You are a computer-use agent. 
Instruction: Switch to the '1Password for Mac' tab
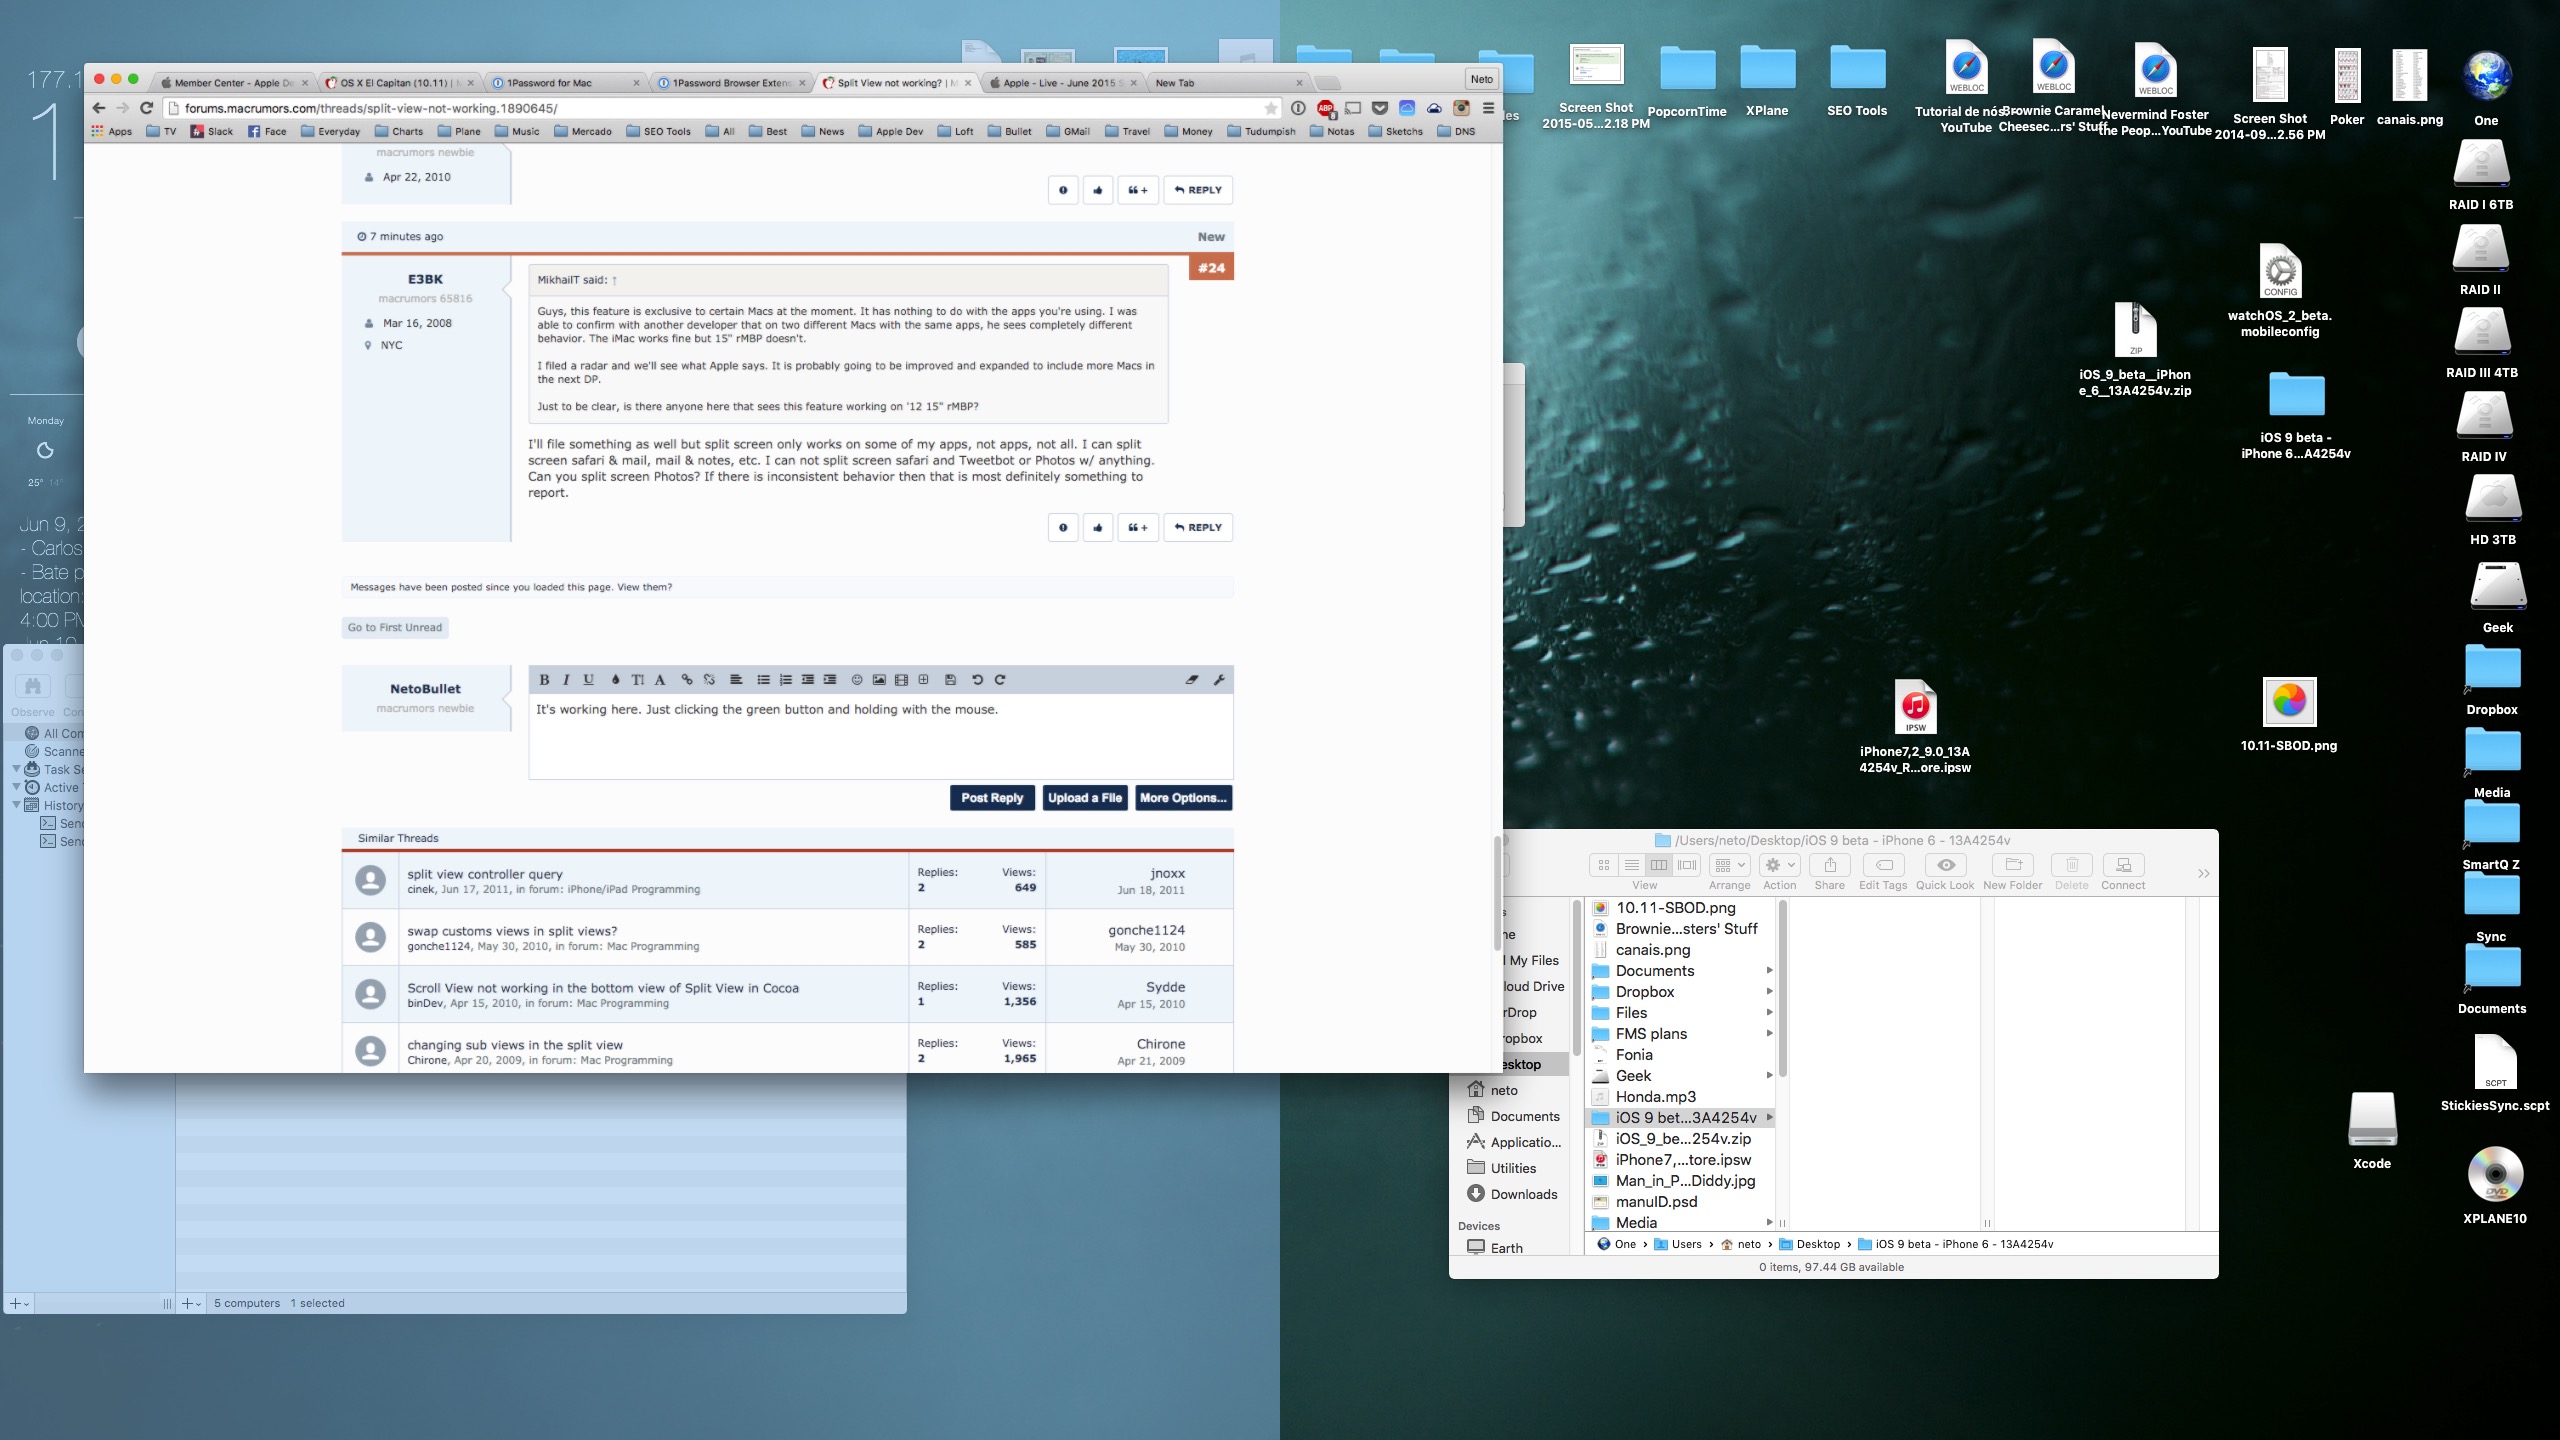point(565,83)
